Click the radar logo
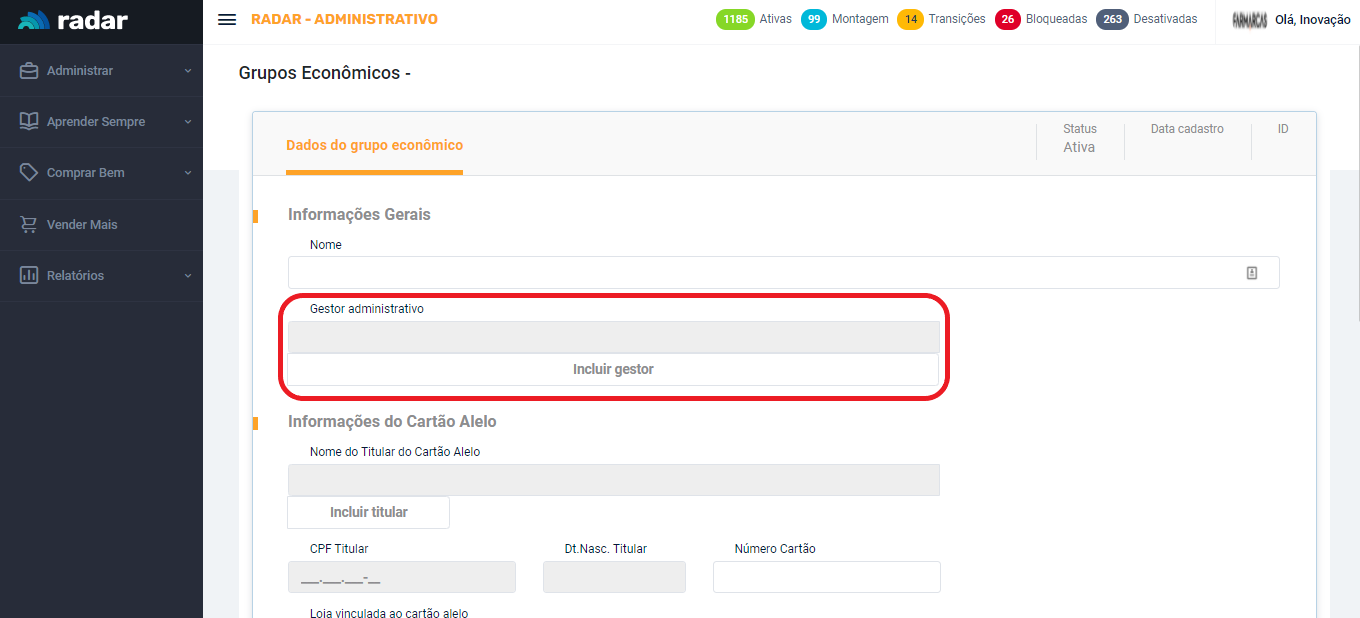This screenshot has height=618, width=1360. click(x=73, y=21)
